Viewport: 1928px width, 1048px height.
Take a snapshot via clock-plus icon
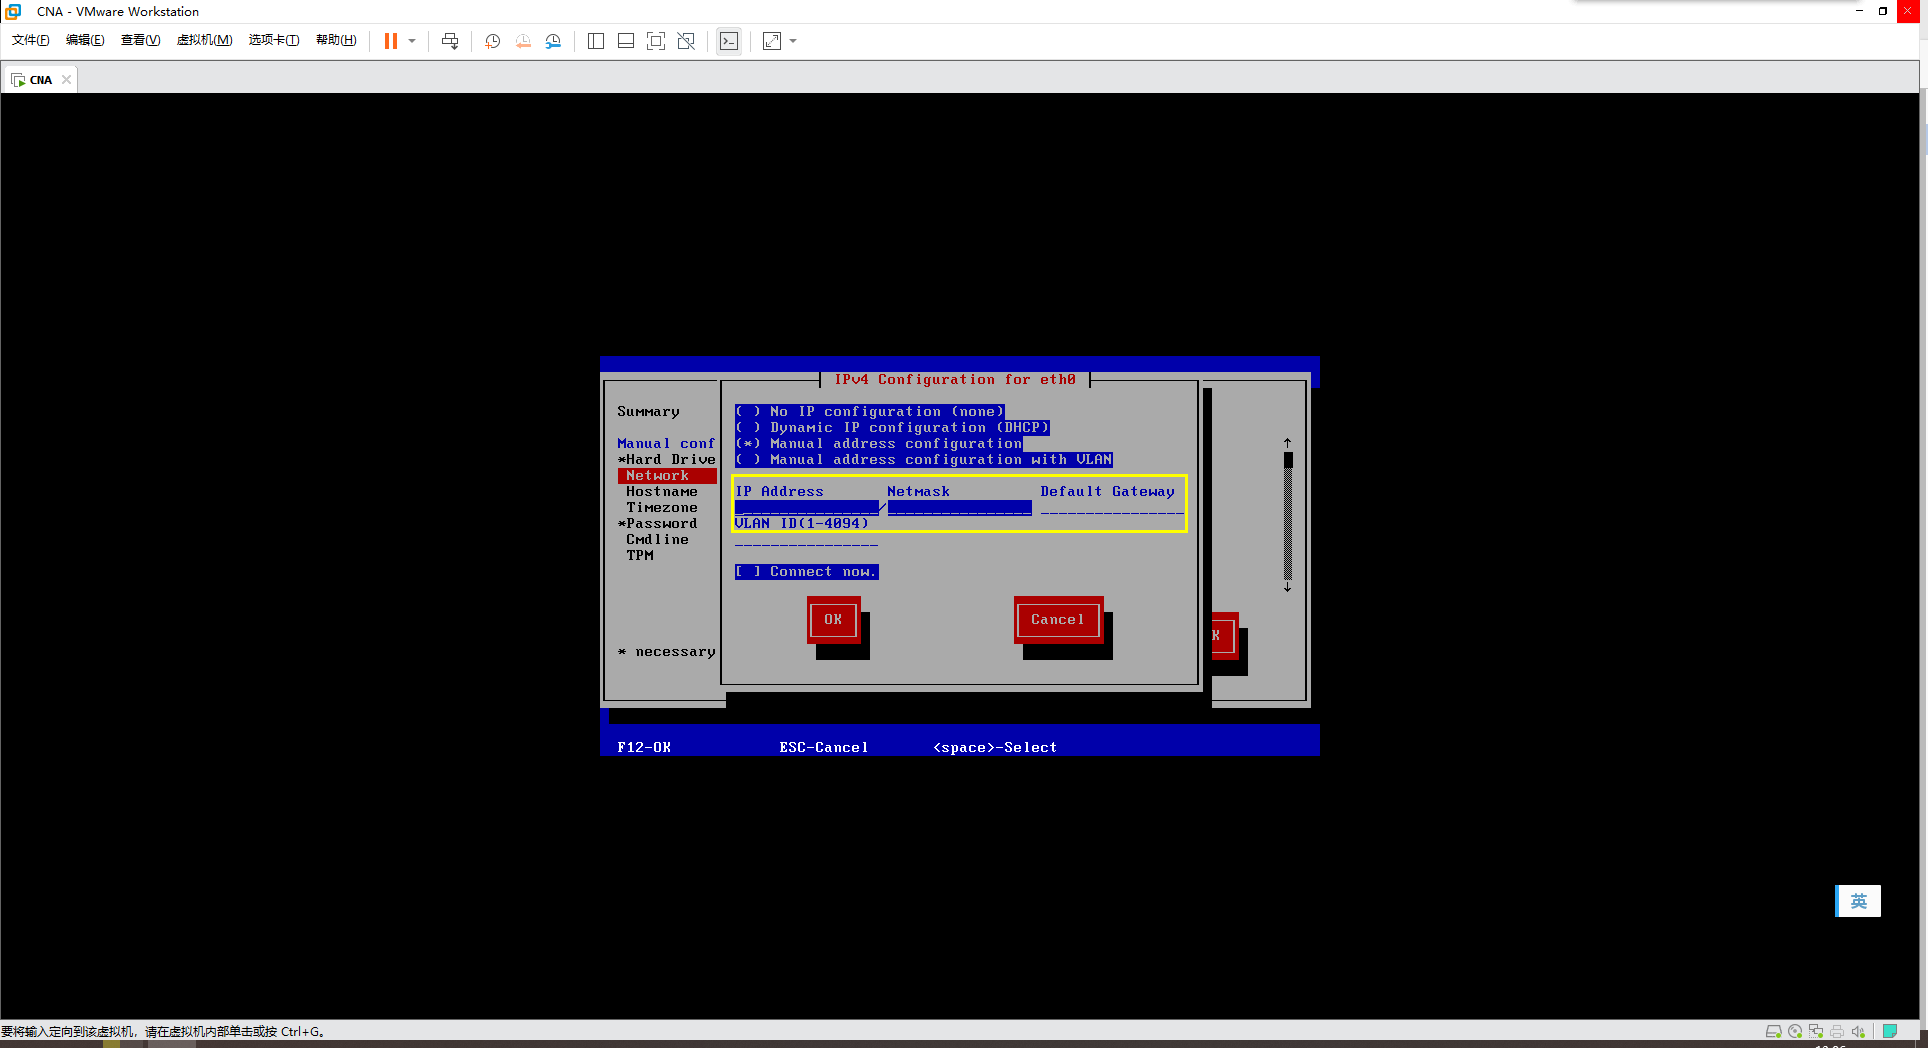(493, 41)
